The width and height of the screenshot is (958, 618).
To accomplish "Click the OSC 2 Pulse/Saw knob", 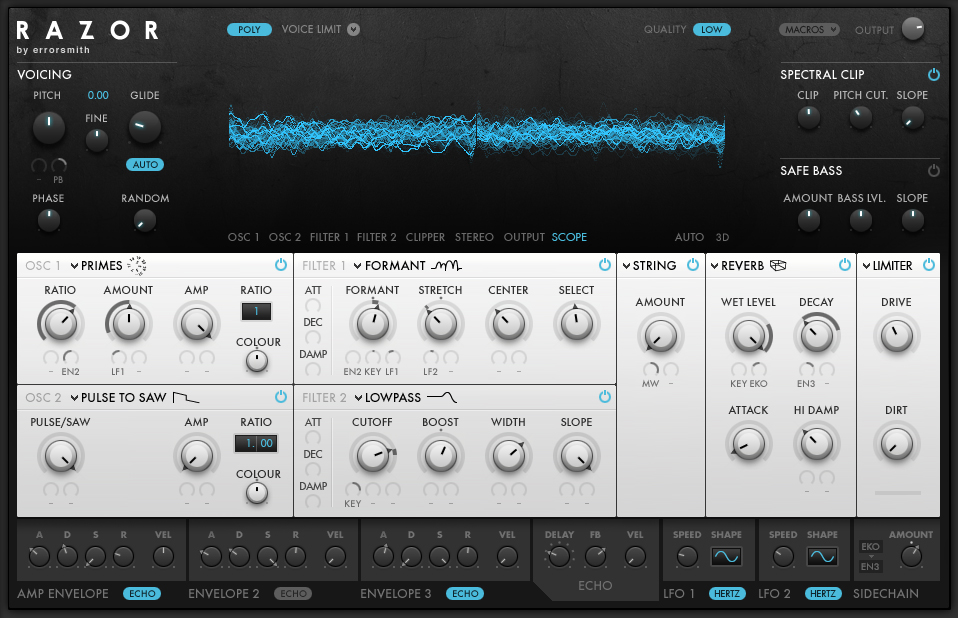I will [60, 456].
